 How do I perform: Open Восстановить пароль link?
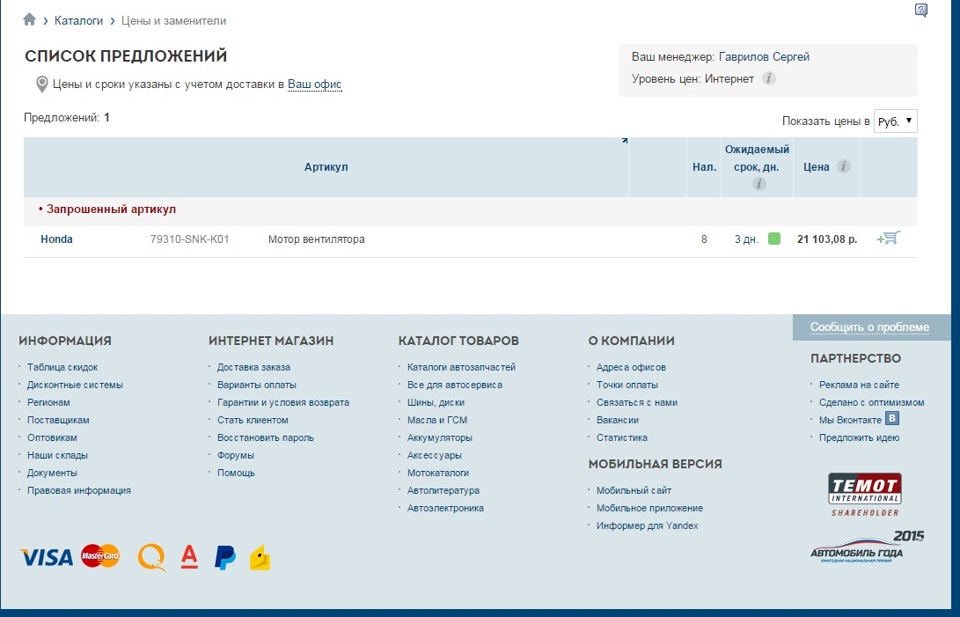click(x=265, y=438)
